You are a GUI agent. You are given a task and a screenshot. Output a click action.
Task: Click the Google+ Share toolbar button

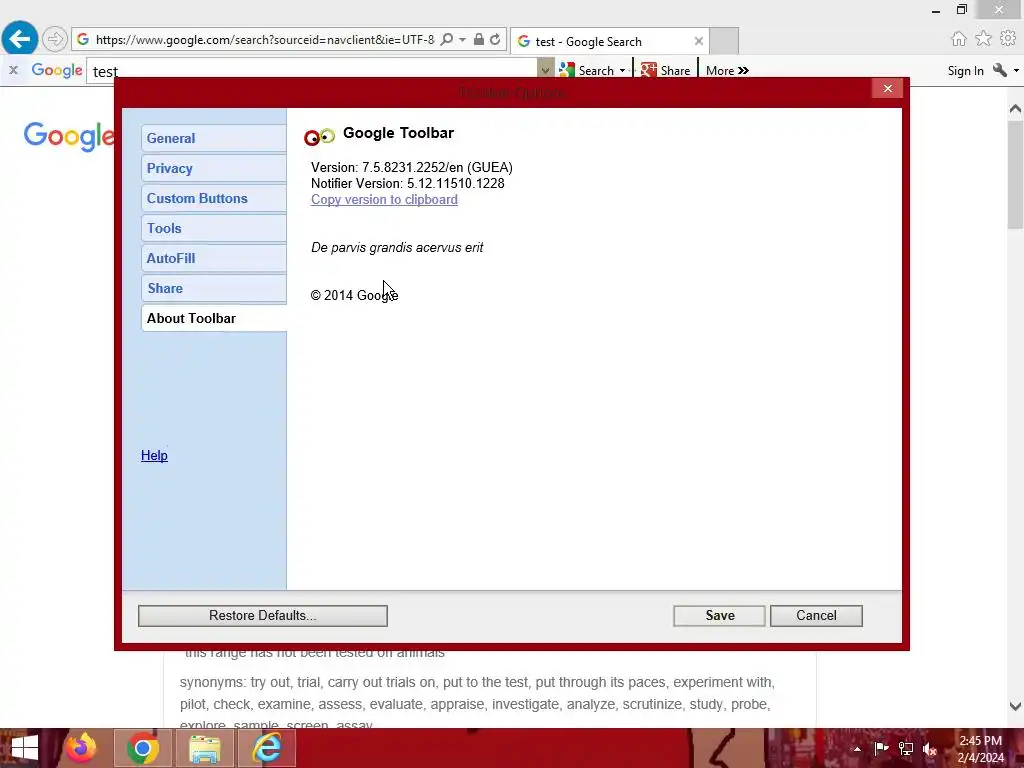click(665, 70)
